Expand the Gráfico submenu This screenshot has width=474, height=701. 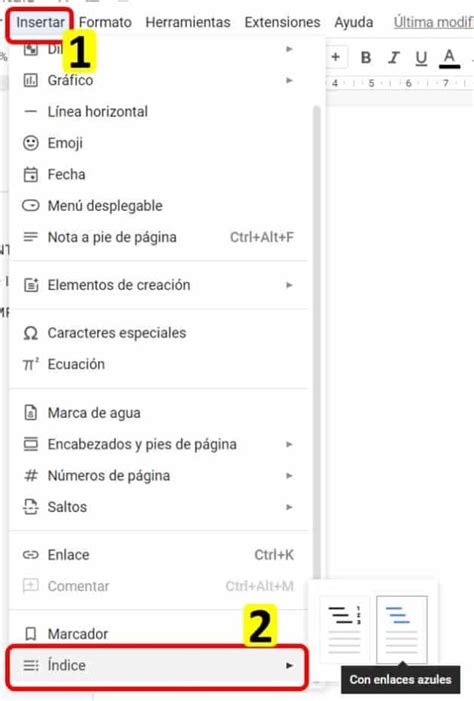tap(159, 80)
